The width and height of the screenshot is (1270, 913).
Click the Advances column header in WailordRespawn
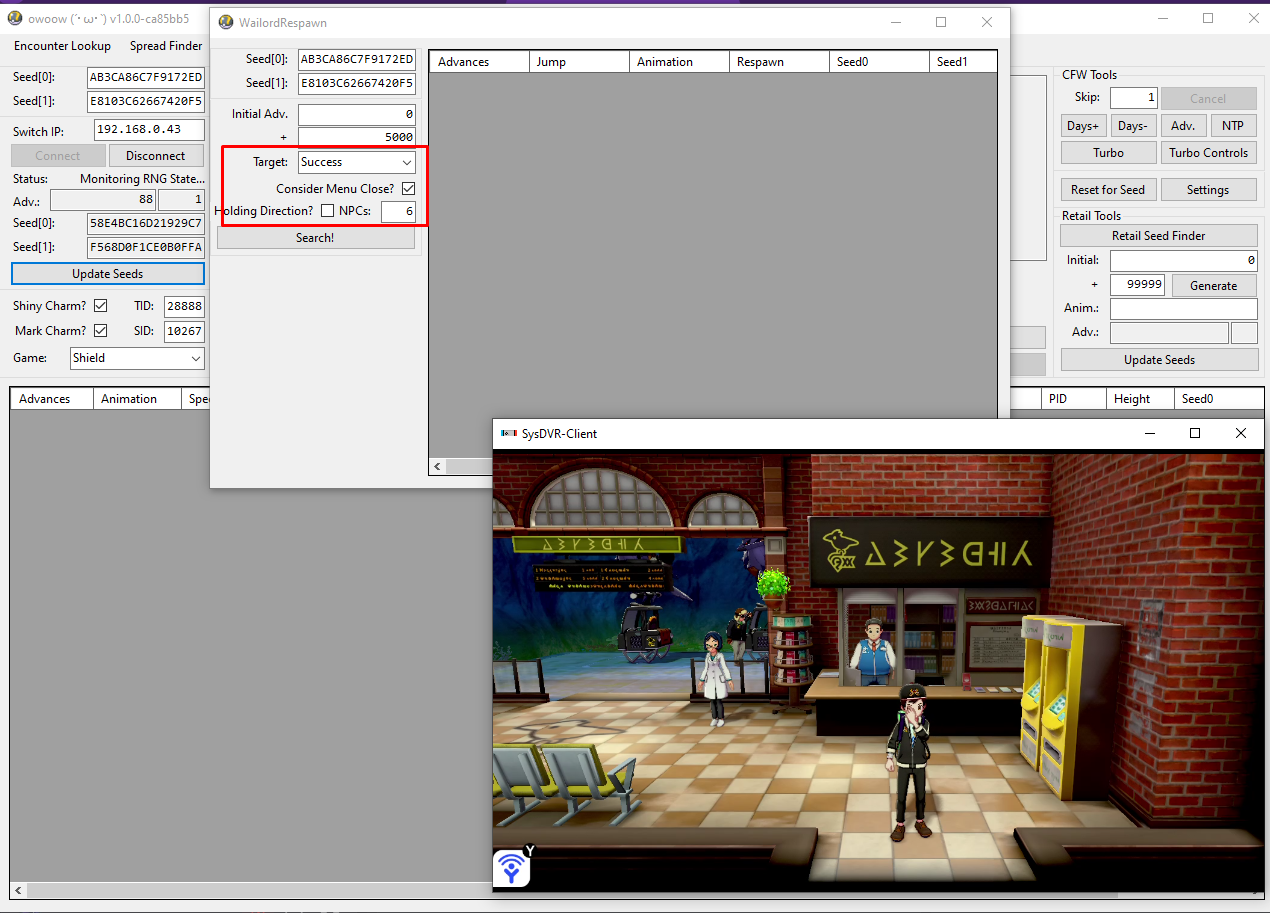479,62
